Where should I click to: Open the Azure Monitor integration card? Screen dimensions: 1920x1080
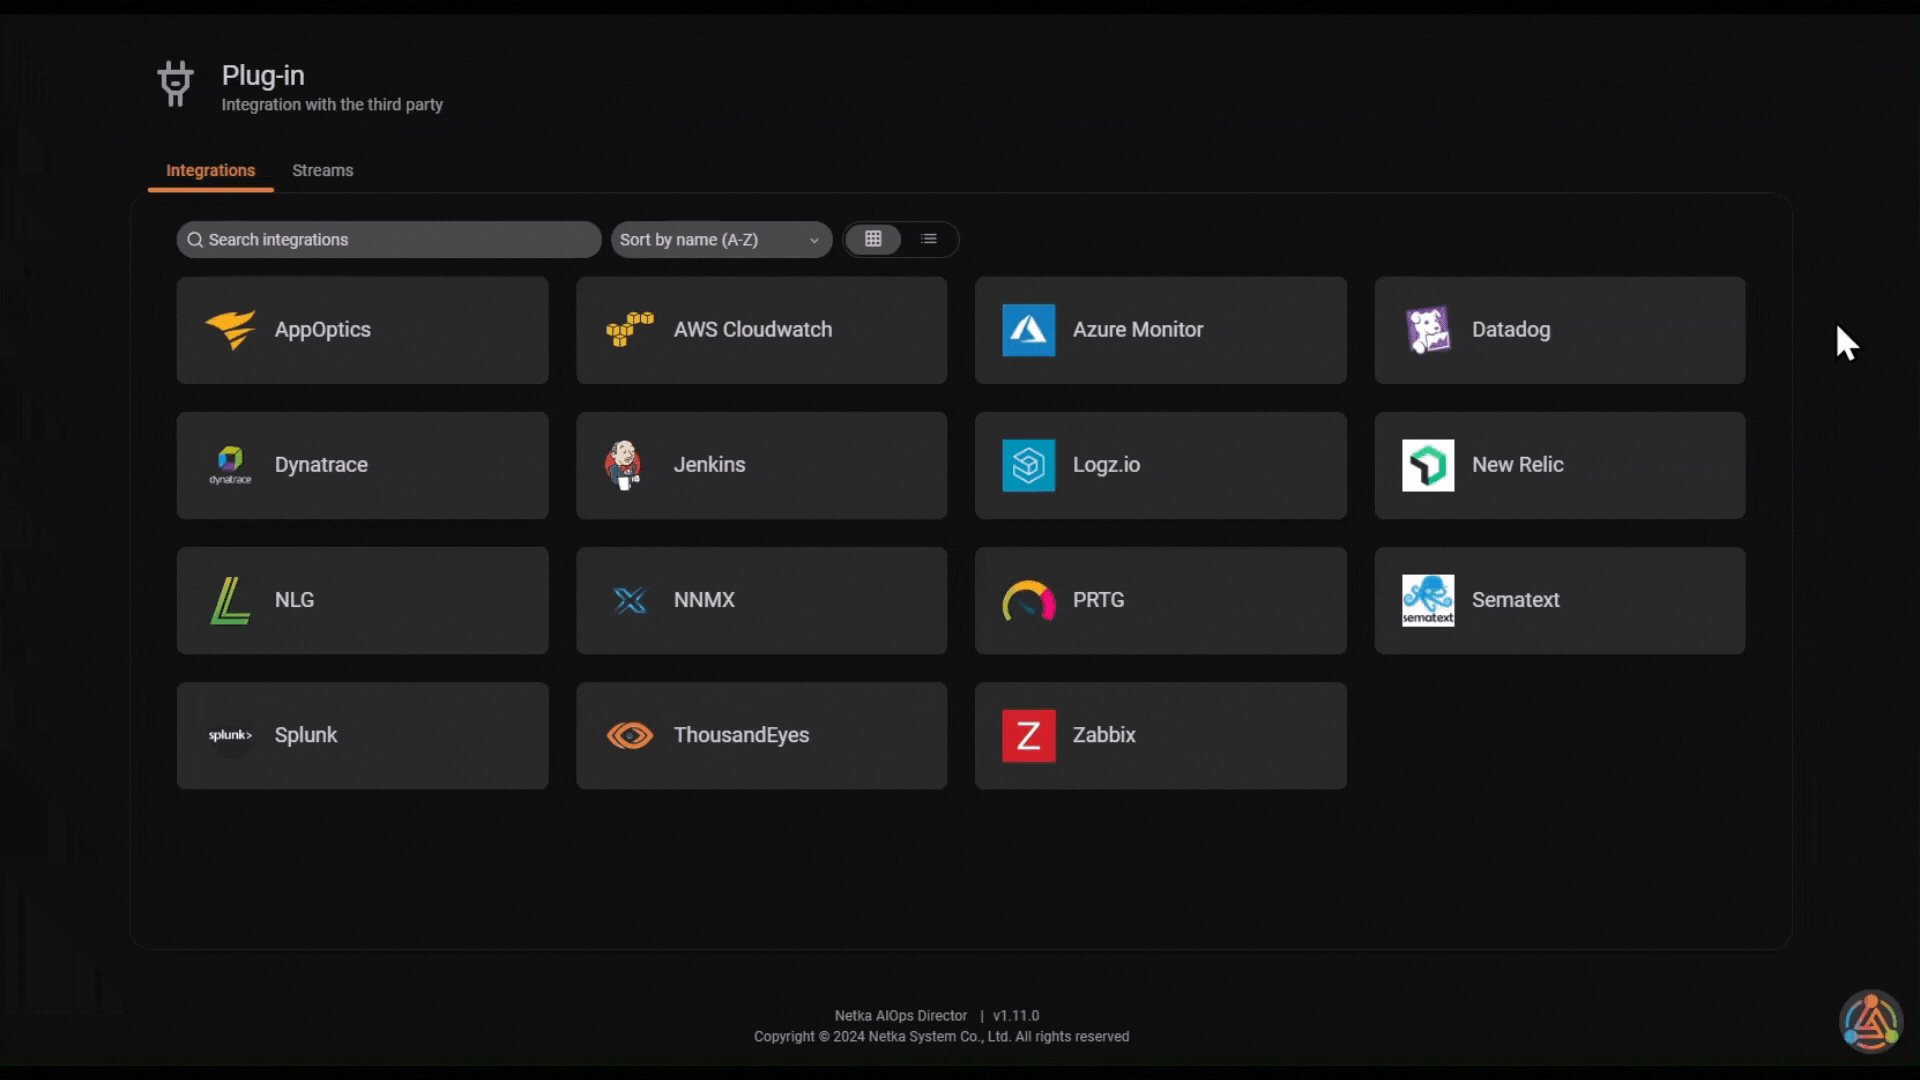(x=1161, y=330)
